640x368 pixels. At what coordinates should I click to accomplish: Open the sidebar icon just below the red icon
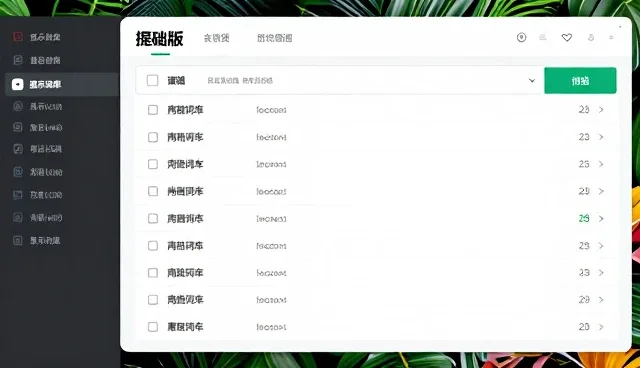point(18,60)
